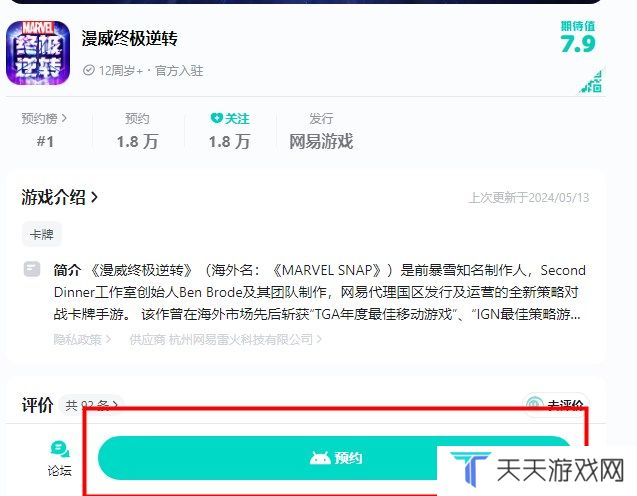The image size is (637, 496).
Task: Select the 卡牌 genre tag
Action: click(x=42, y=234)
